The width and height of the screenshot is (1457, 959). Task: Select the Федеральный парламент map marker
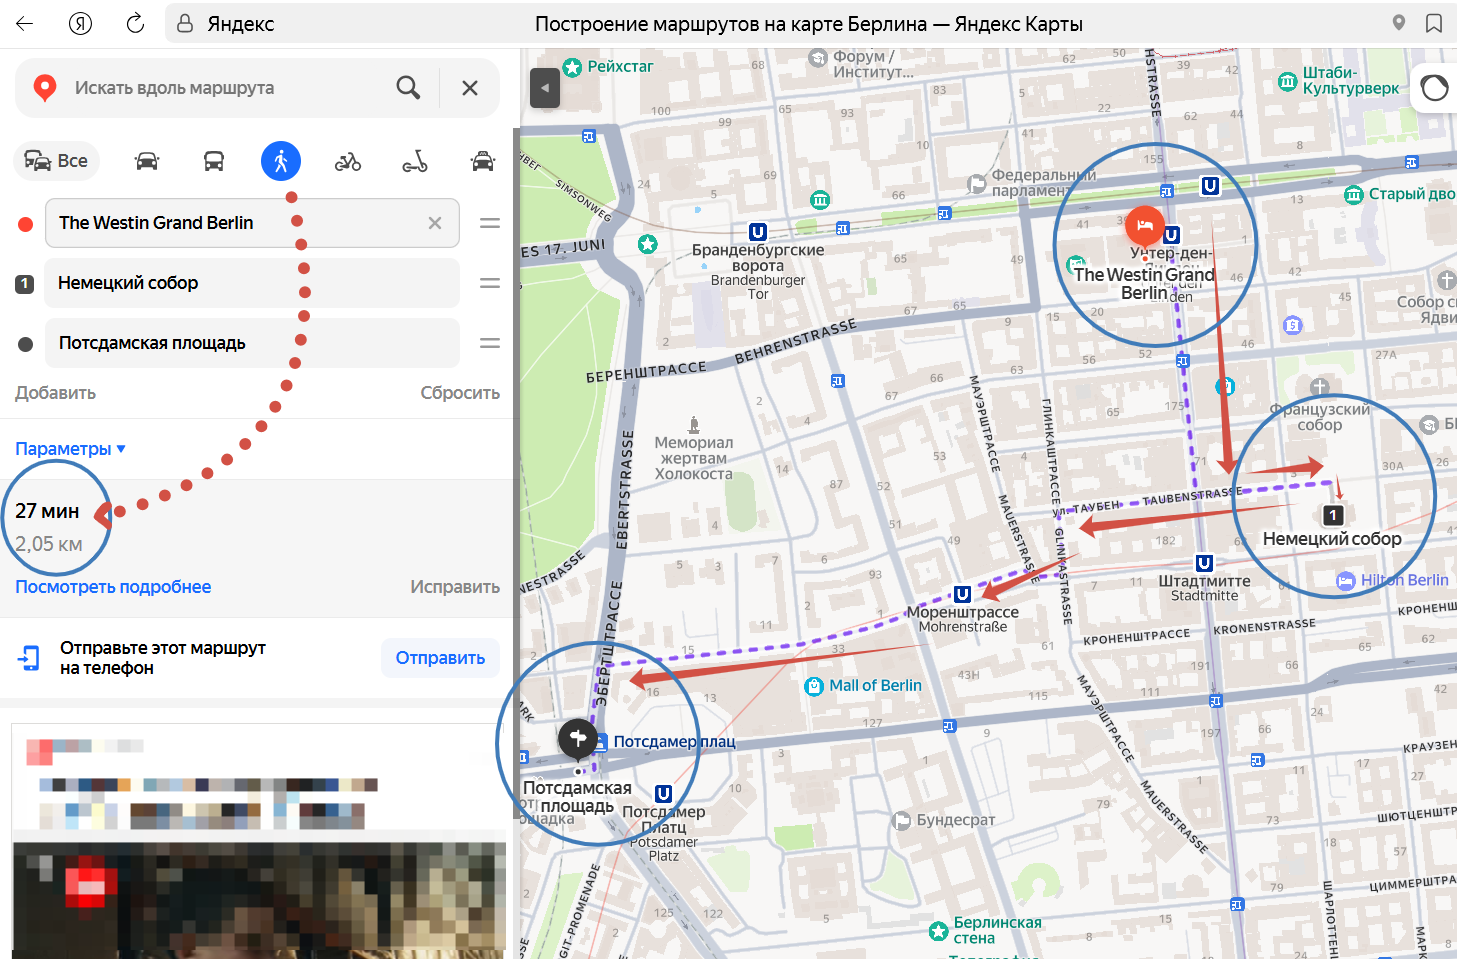click(977, 184)
